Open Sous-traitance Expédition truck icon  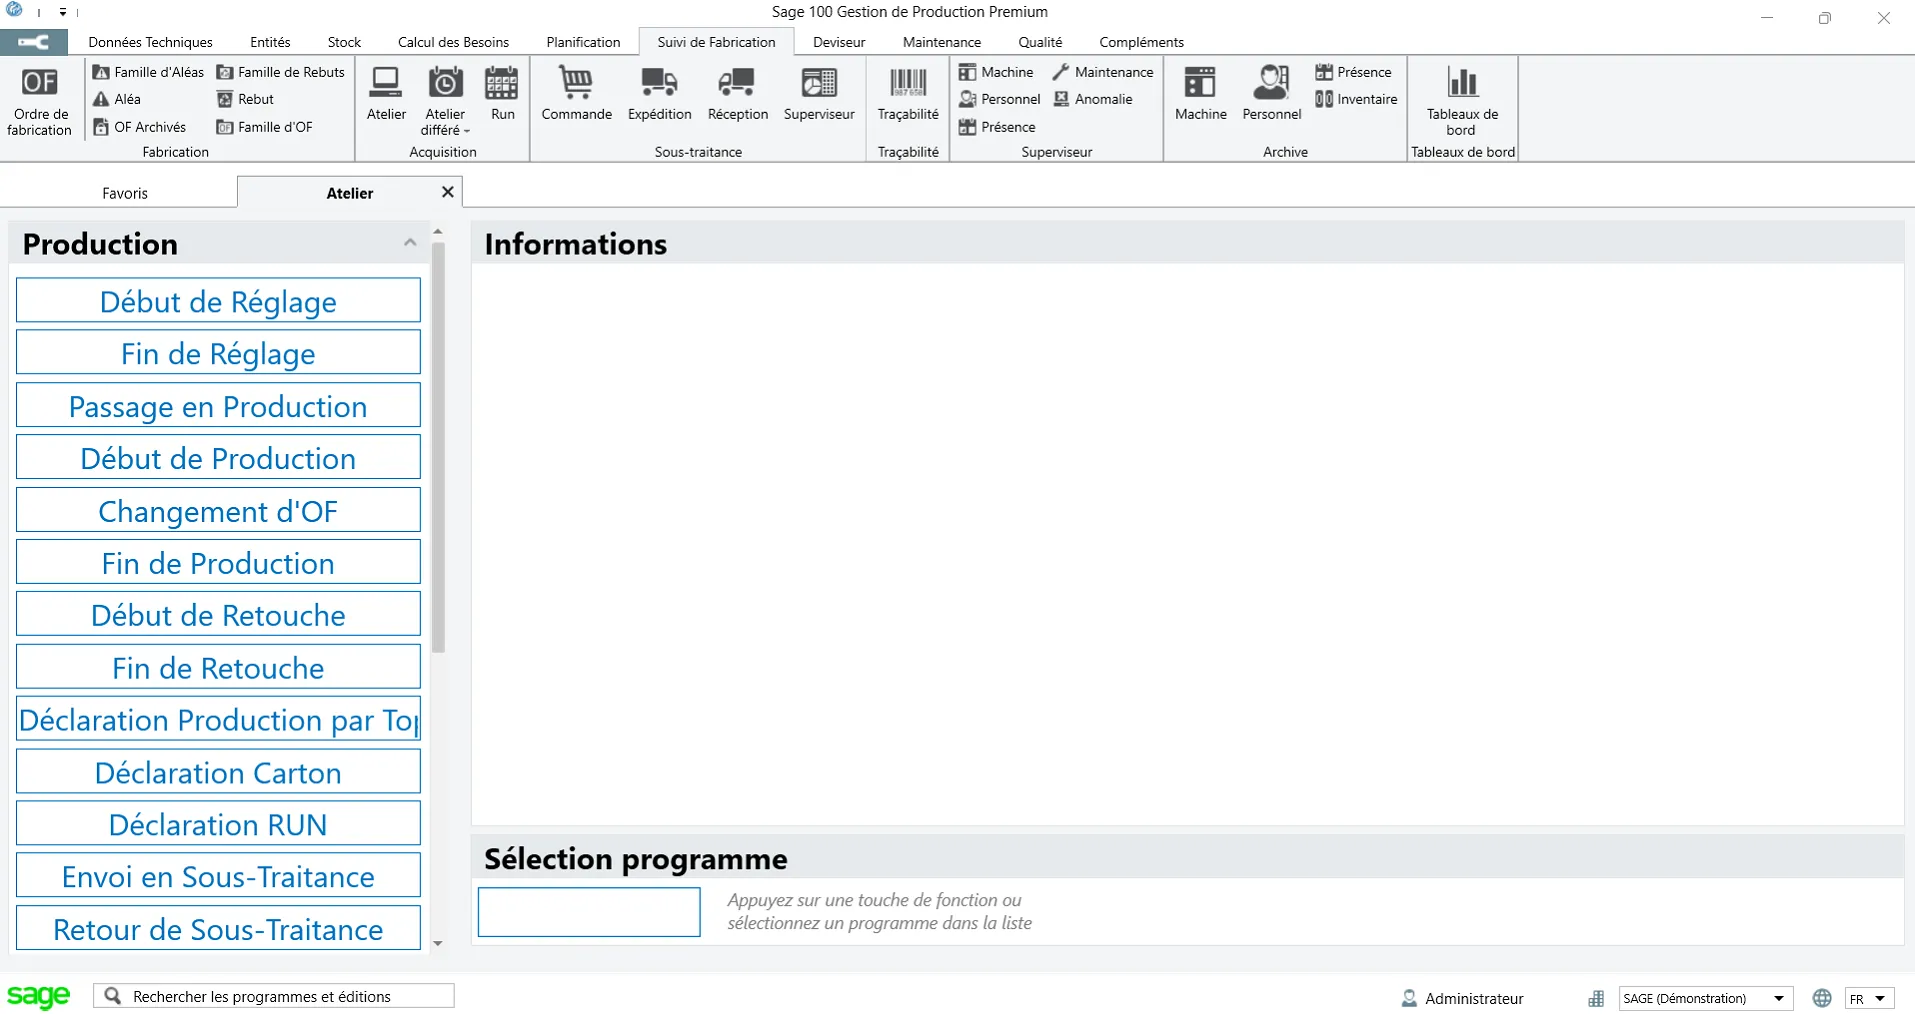coord(660,93)
